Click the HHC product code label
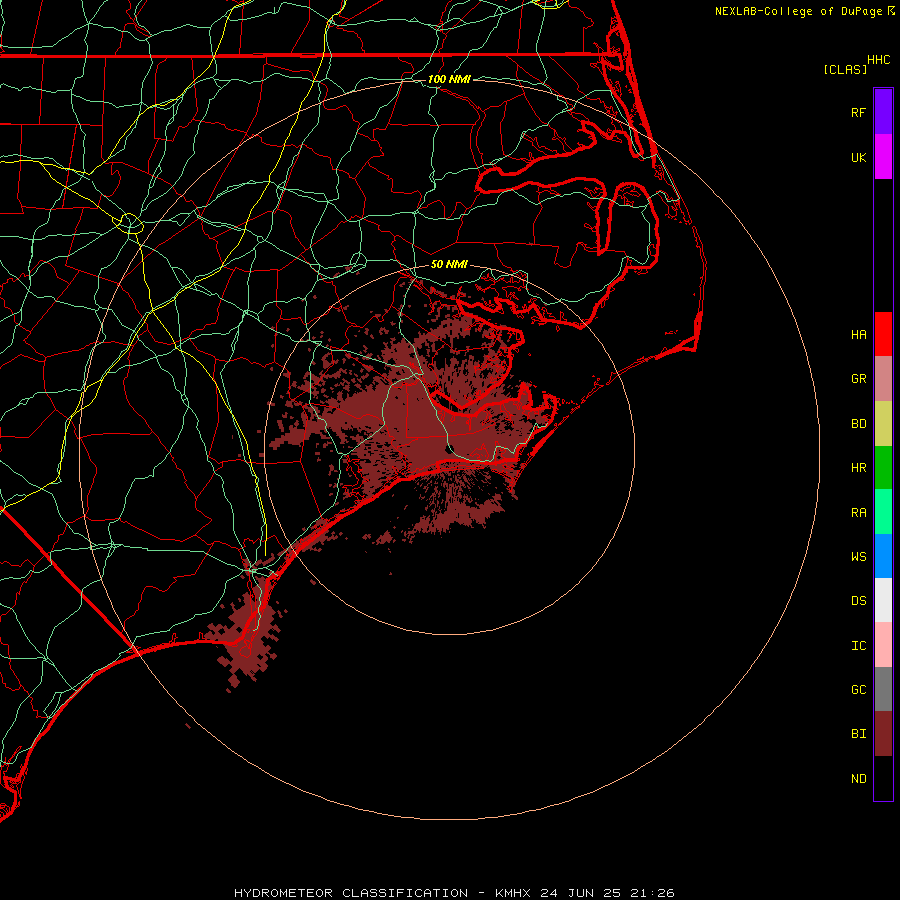The height and width of the screenshot is (900, 900). click(878, 60)
